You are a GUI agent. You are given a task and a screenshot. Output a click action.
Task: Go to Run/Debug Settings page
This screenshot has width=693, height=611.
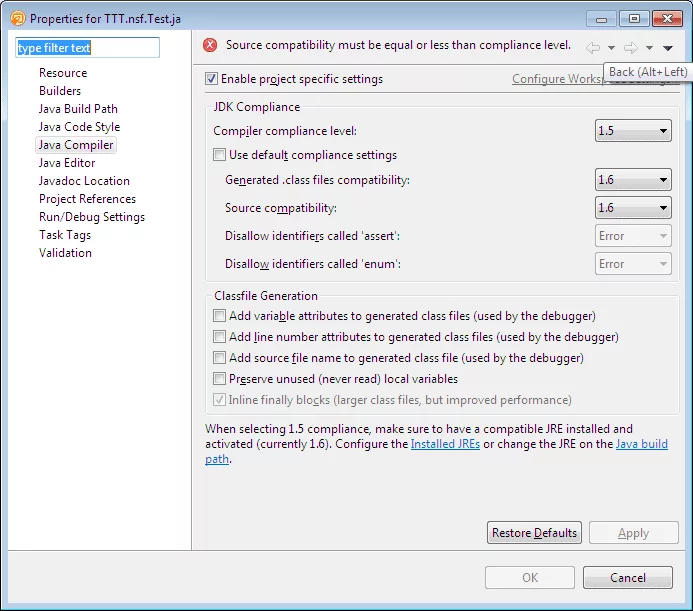pyautogui.click(x=92, y=217)
